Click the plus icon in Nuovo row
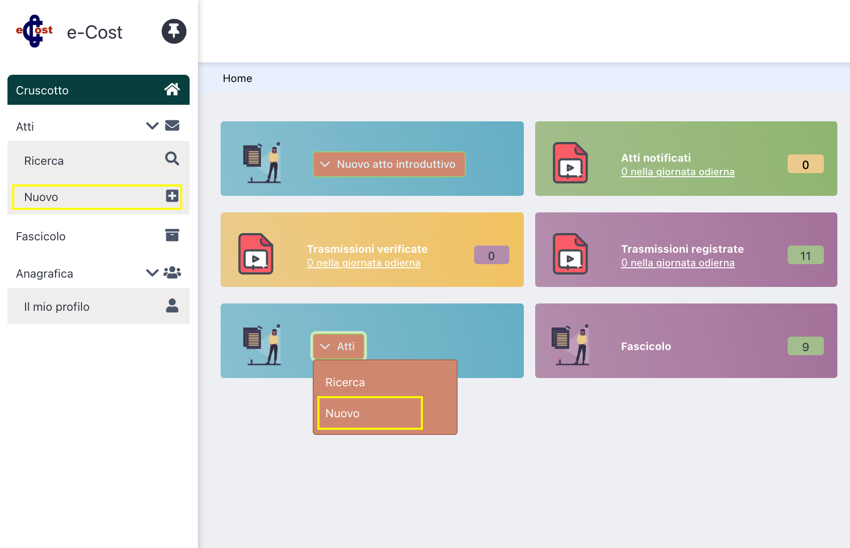 (172, 197)
